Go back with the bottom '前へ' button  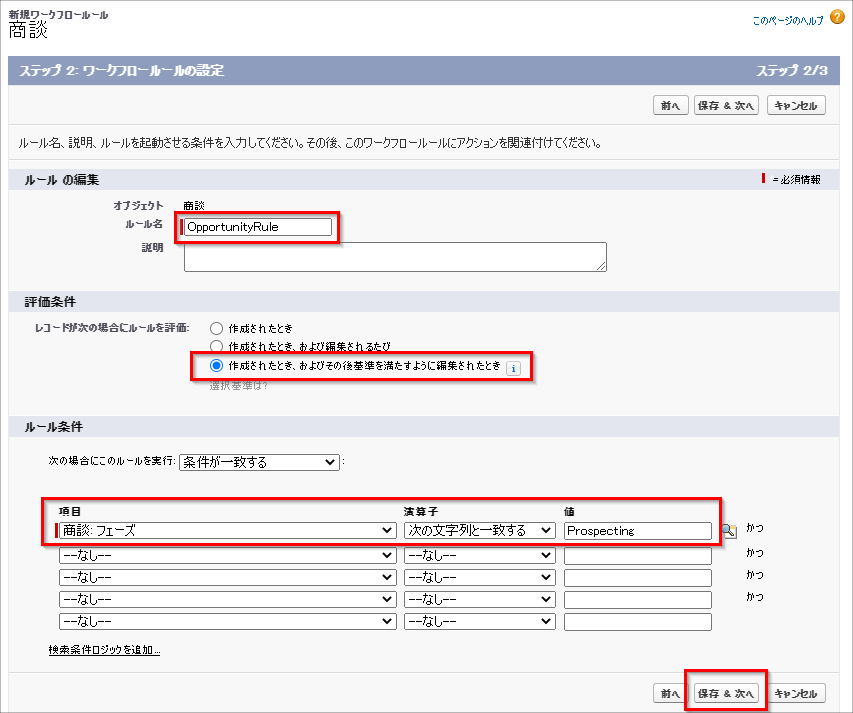pos(669,693)
